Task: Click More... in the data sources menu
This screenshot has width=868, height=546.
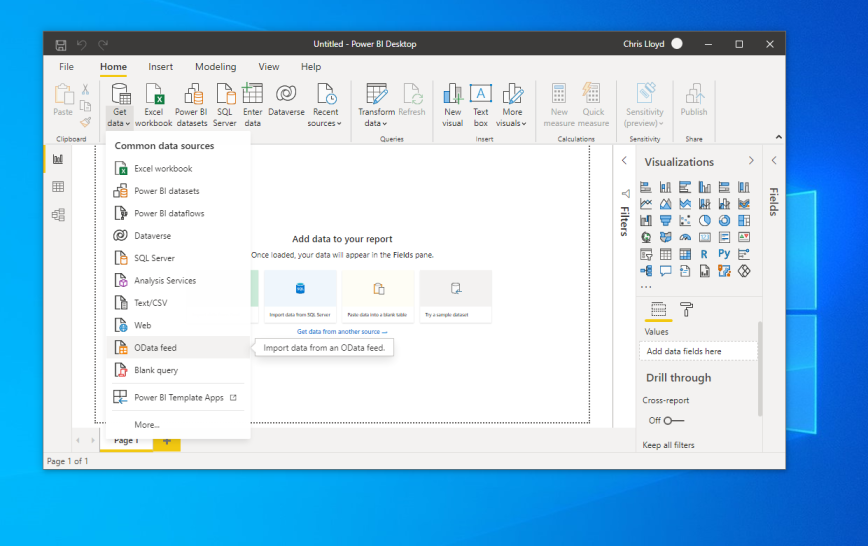Action: tap(178, 425)
